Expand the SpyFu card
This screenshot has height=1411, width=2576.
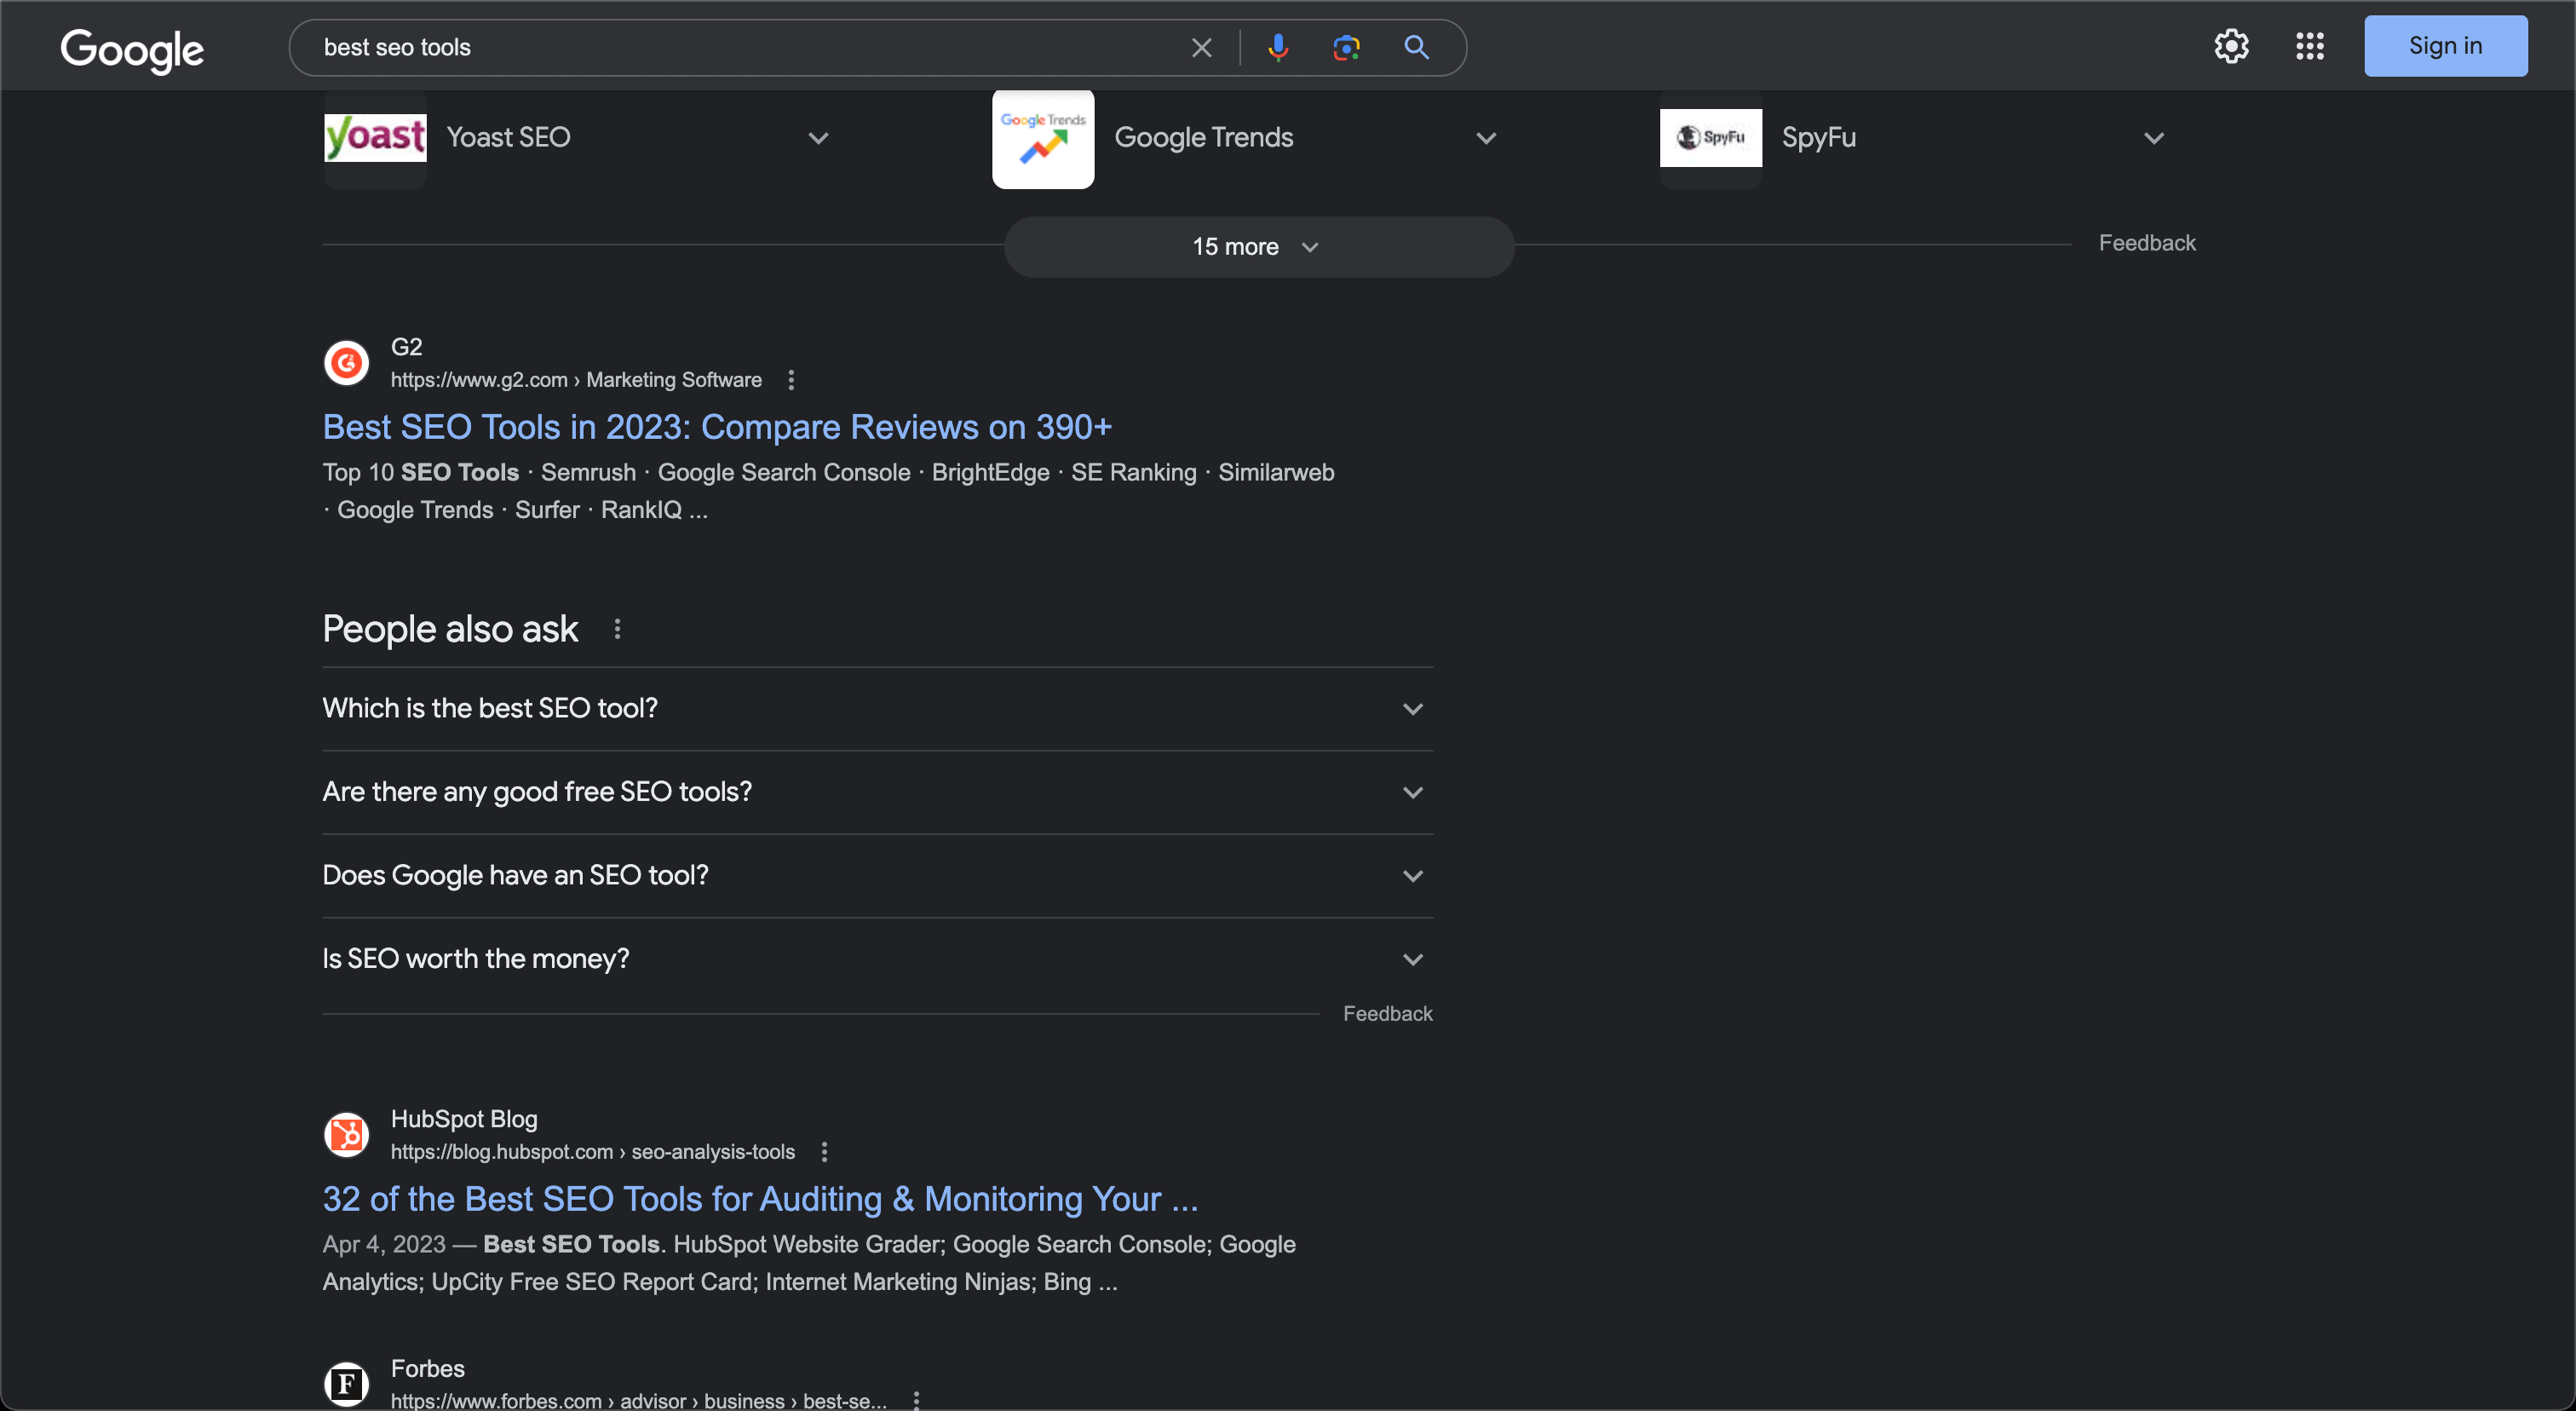(x=2153, y=138)
